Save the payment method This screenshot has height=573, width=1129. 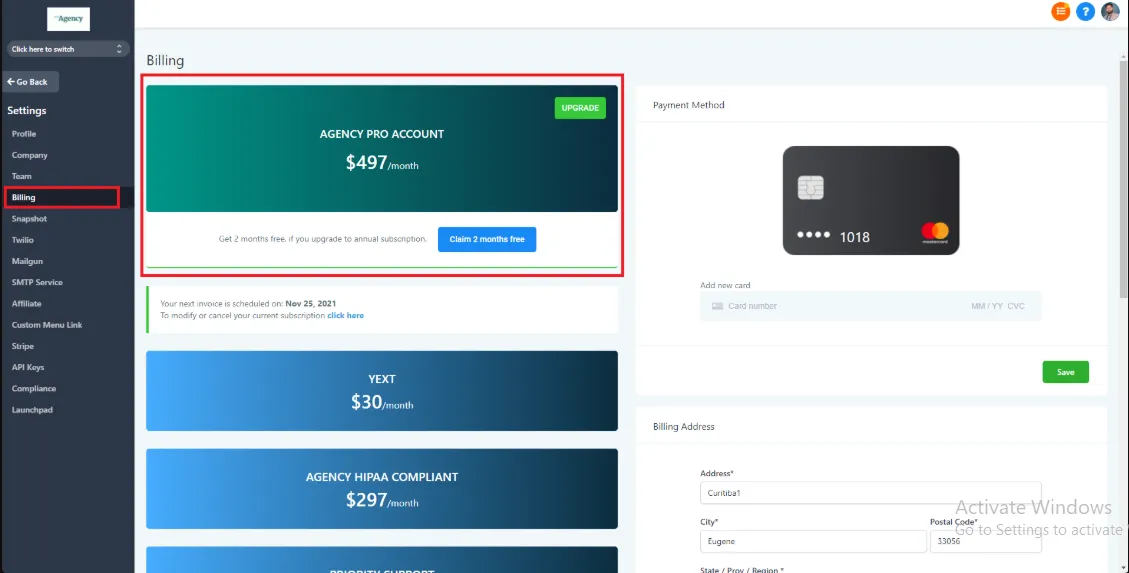(x=1066, y=372)
